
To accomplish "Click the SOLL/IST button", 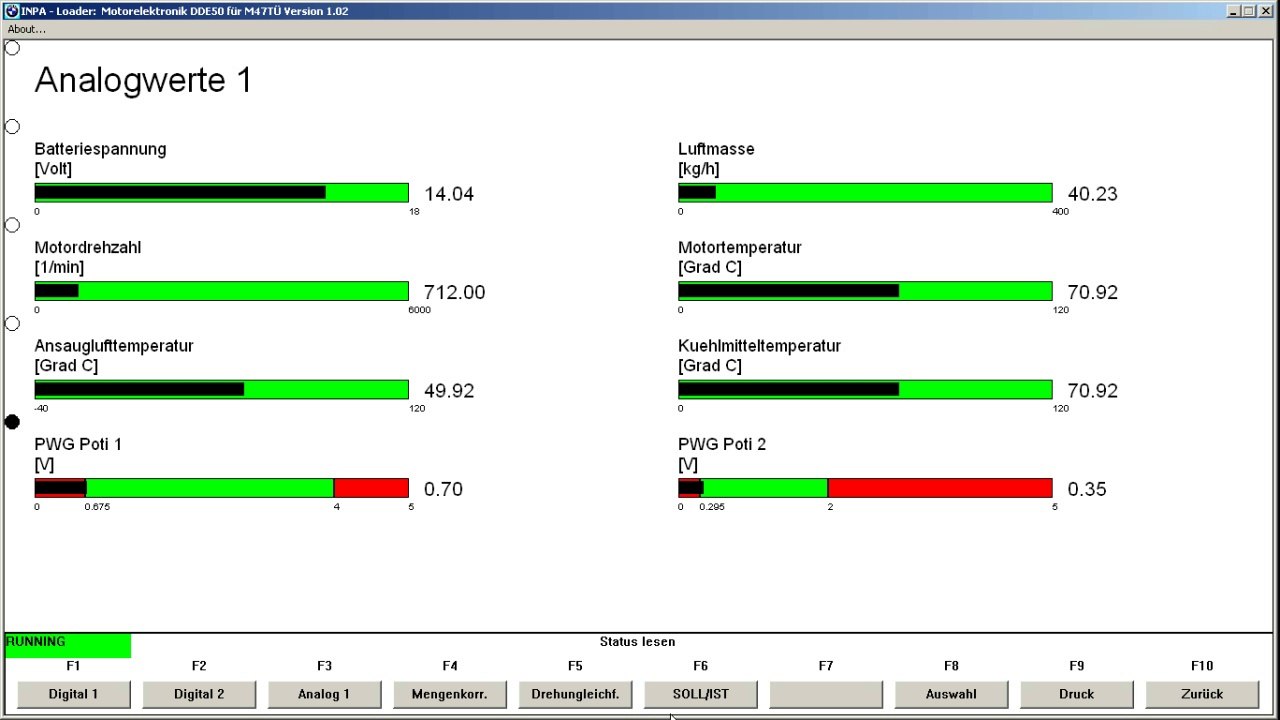I will [x=701, y=694].
